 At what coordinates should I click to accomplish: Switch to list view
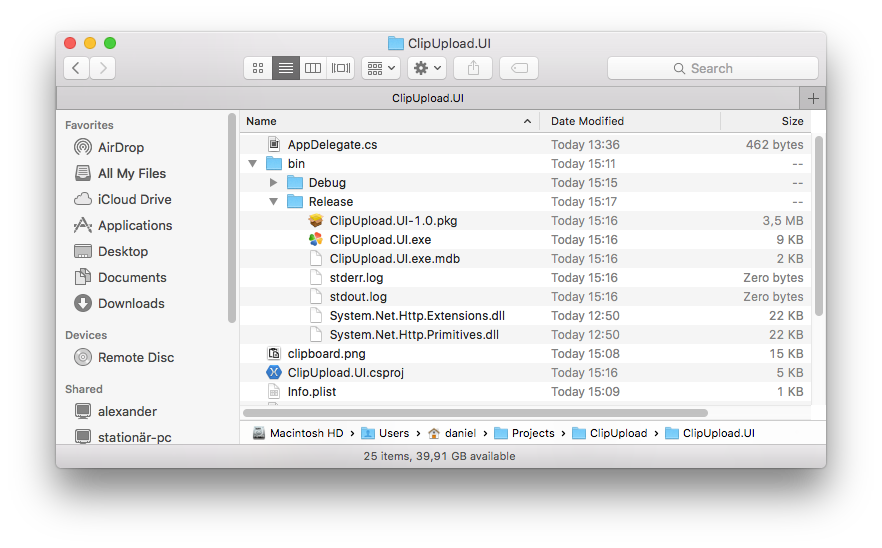point(286,68)
